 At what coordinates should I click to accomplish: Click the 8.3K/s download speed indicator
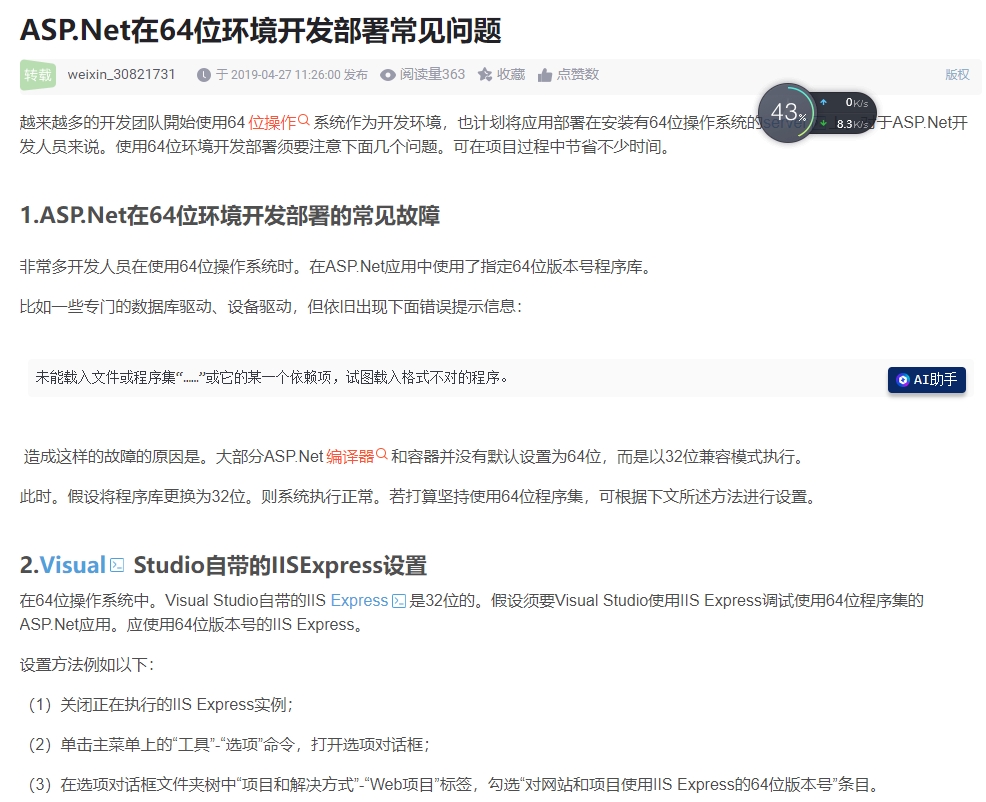tap(850, 124)
